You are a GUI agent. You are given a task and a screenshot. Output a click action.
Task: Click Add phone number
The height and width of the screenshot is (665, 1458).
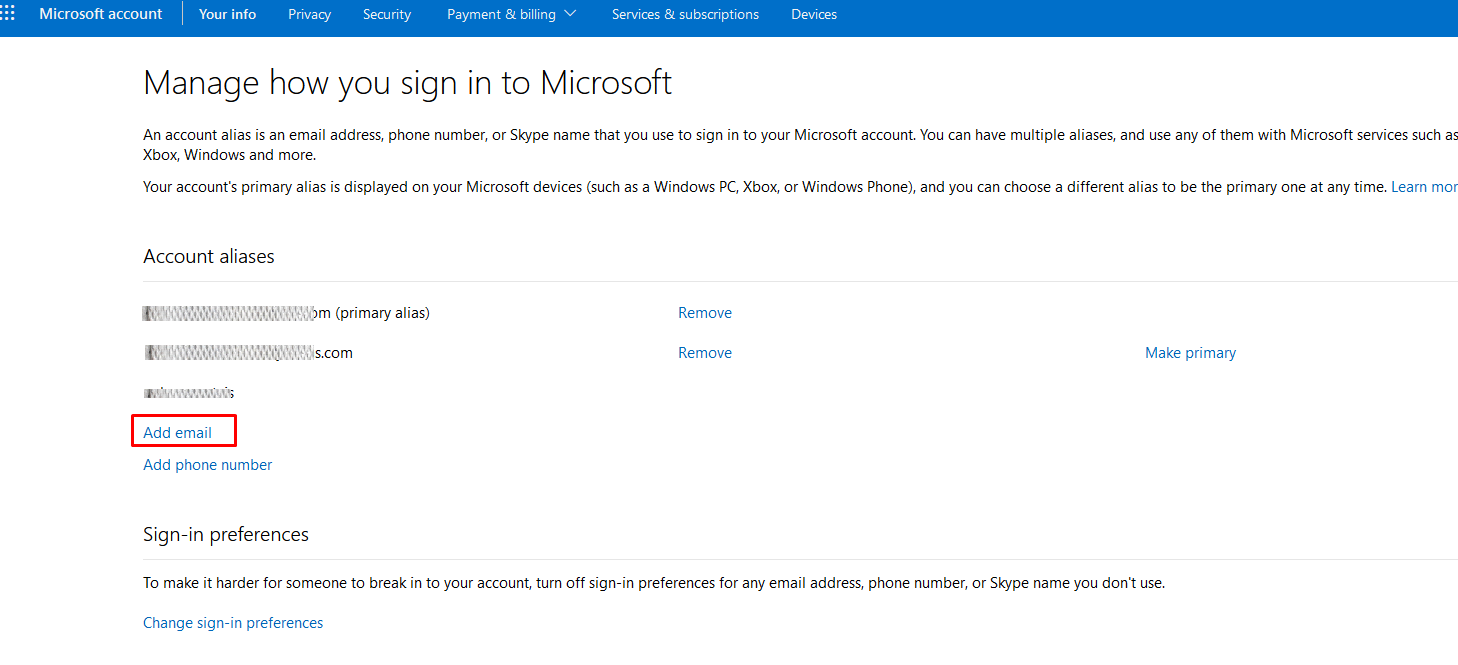[208, 465]
